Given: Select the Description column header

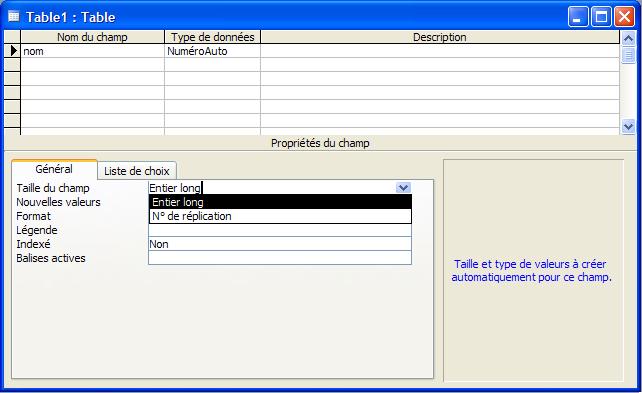Looking at the screenshot, I should tap(440, 37).
